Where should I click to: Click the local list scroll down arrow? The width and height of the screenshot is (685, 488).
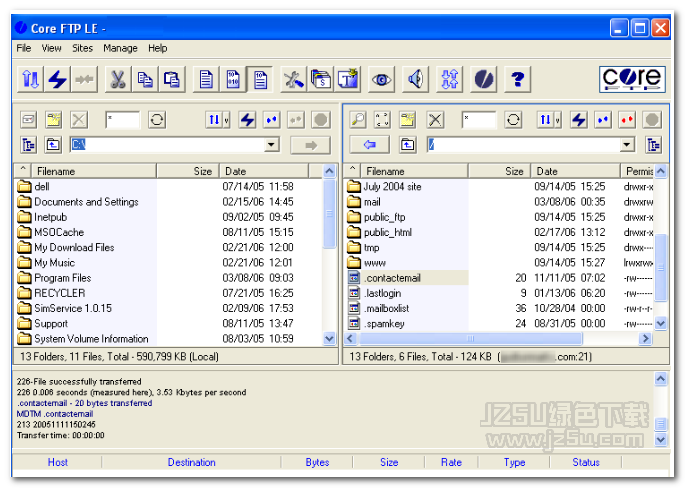[329, 339]
